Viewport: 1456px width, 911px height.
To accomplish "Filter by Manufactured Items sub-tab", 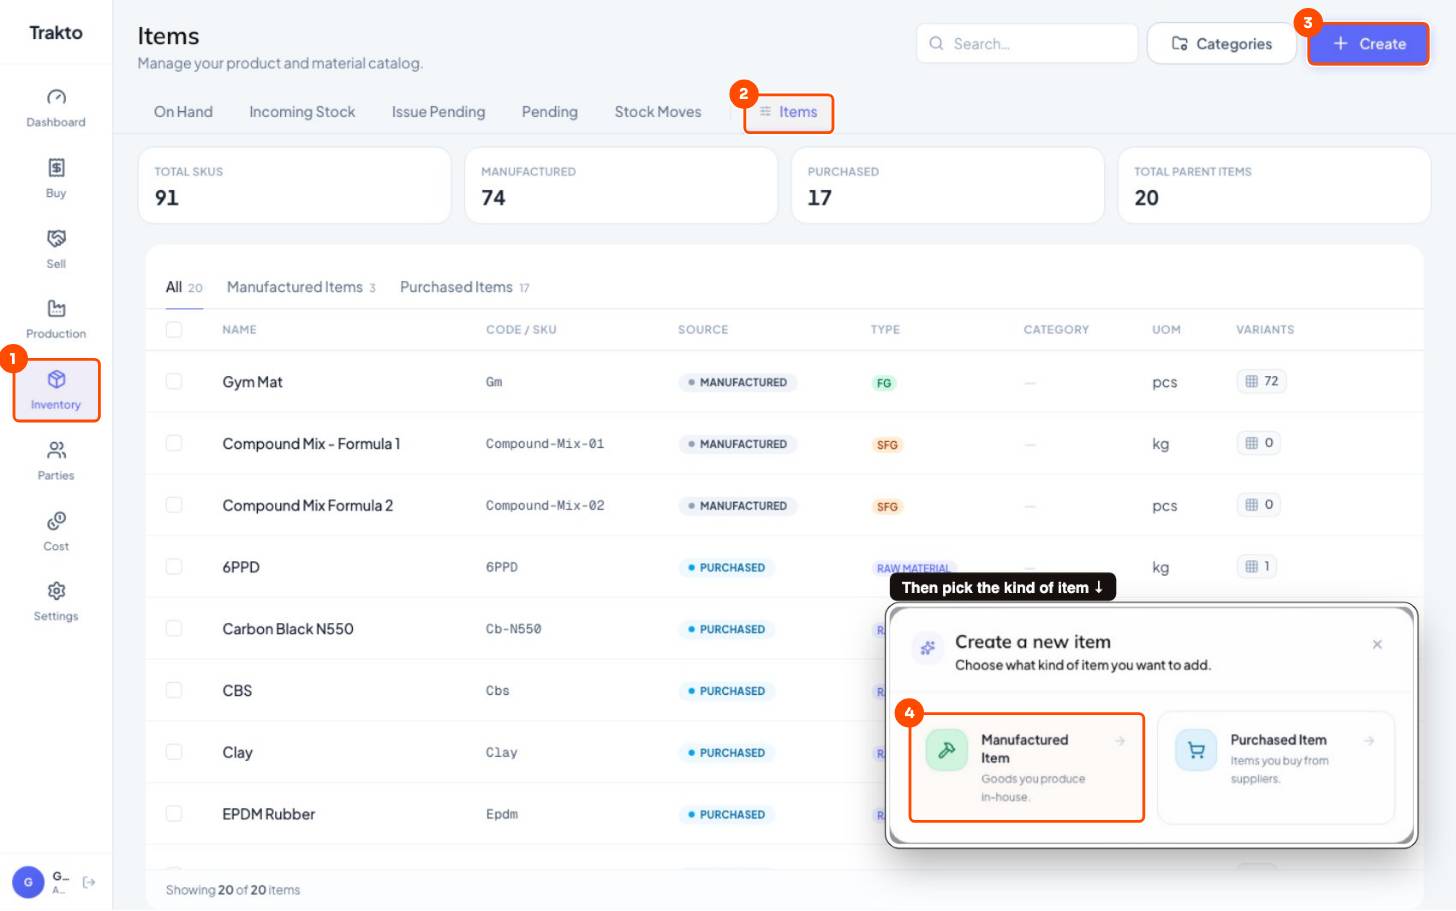I will coord(301,288).
